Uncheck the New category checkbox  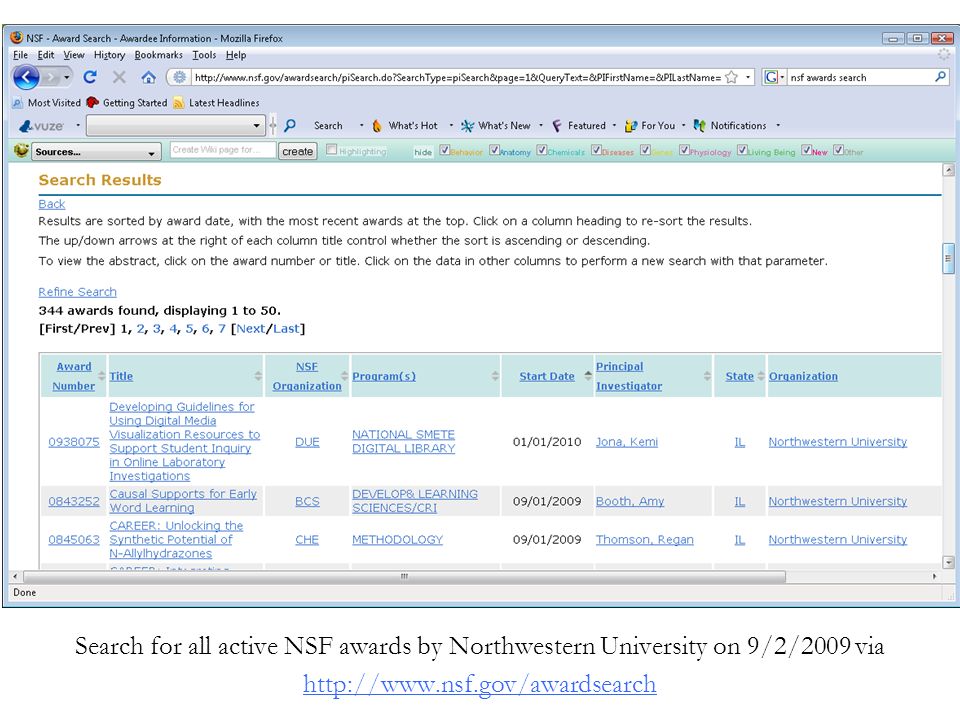(x=806, y=150)
